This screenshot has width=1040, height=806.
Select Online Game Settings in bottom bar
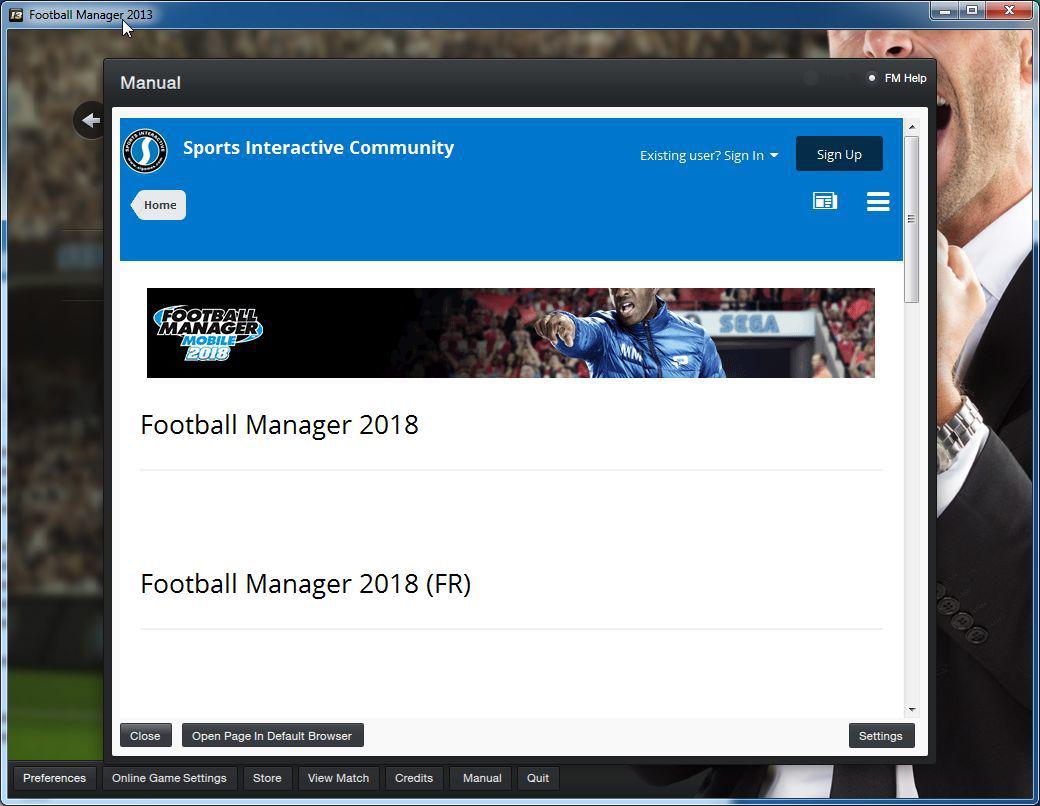tap(169, 778)
